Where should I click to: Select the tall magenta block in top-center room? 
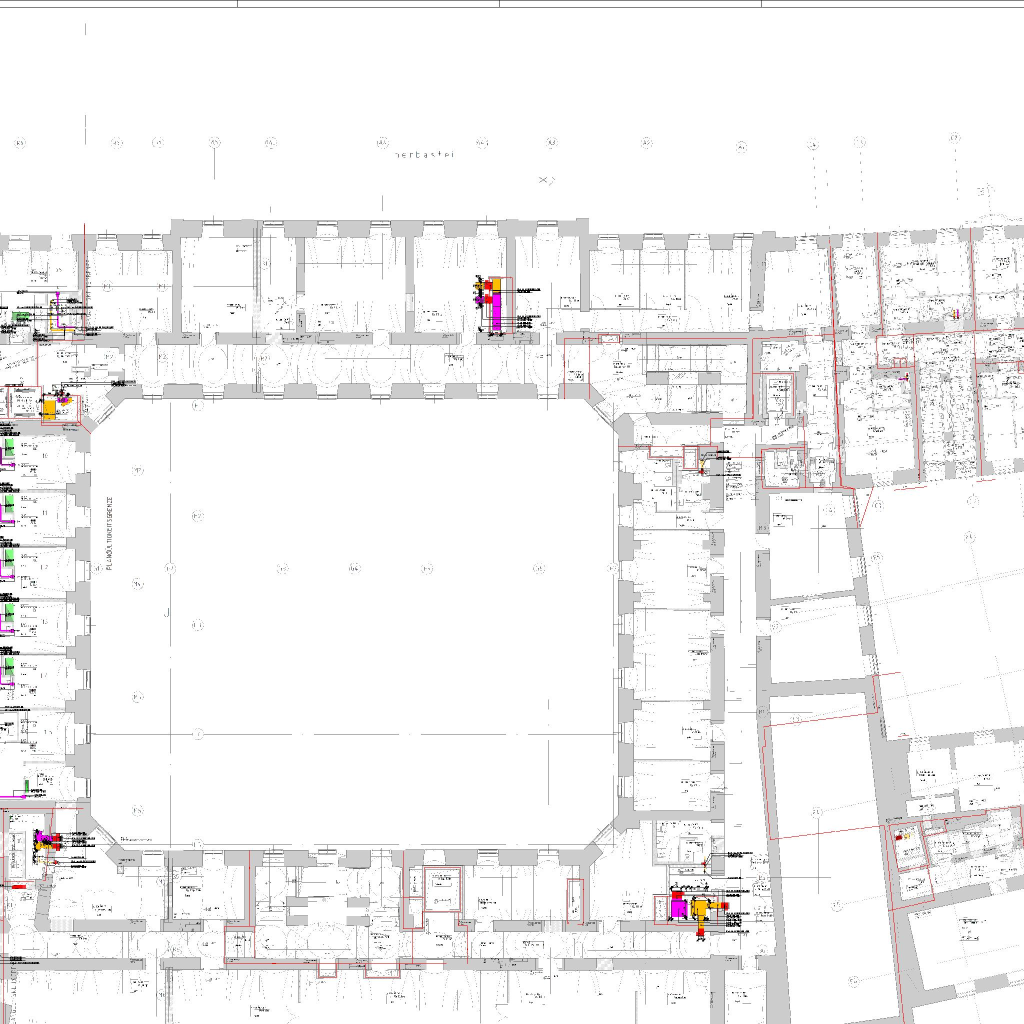(x=494, y=312)
